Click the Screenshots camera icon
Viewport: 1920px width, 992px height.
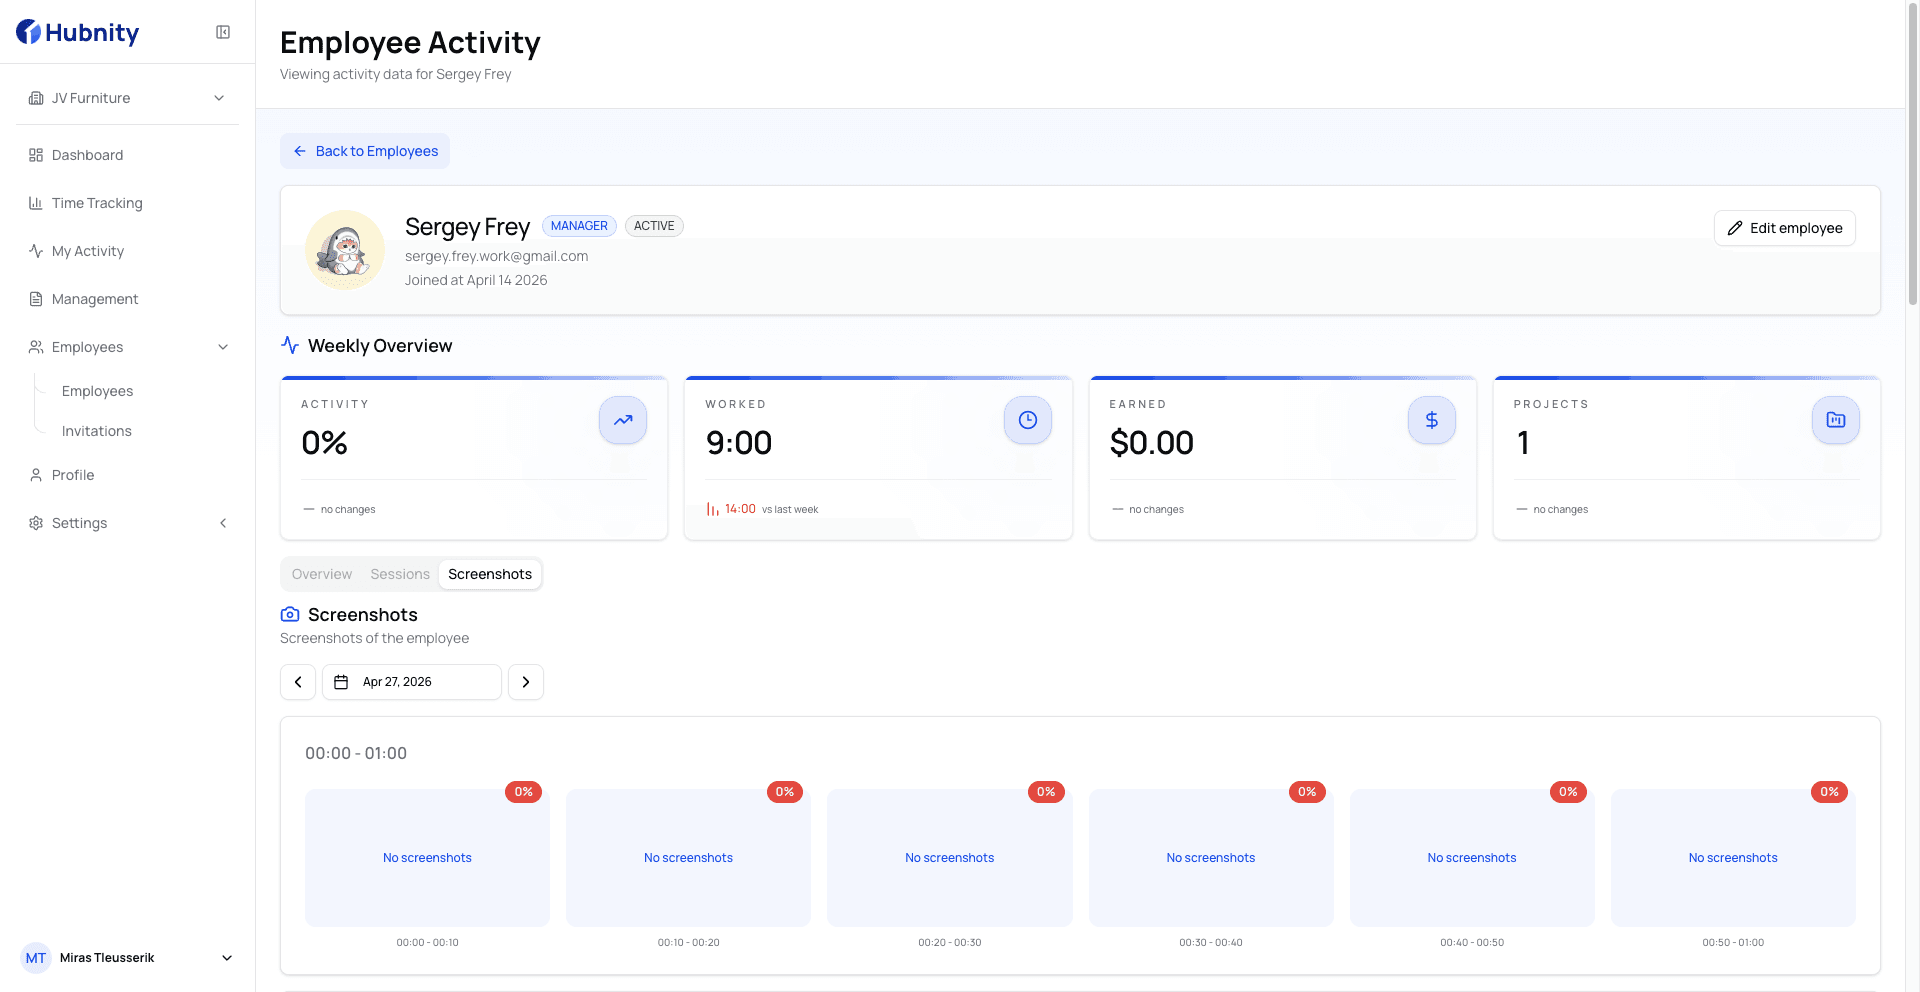[290, 614]
